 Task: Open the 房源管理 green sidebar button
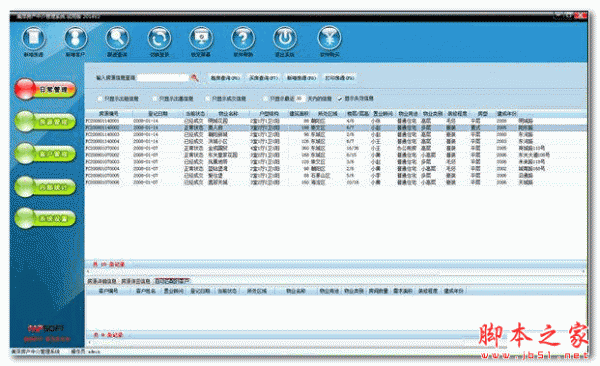click(x=45, y=122)
